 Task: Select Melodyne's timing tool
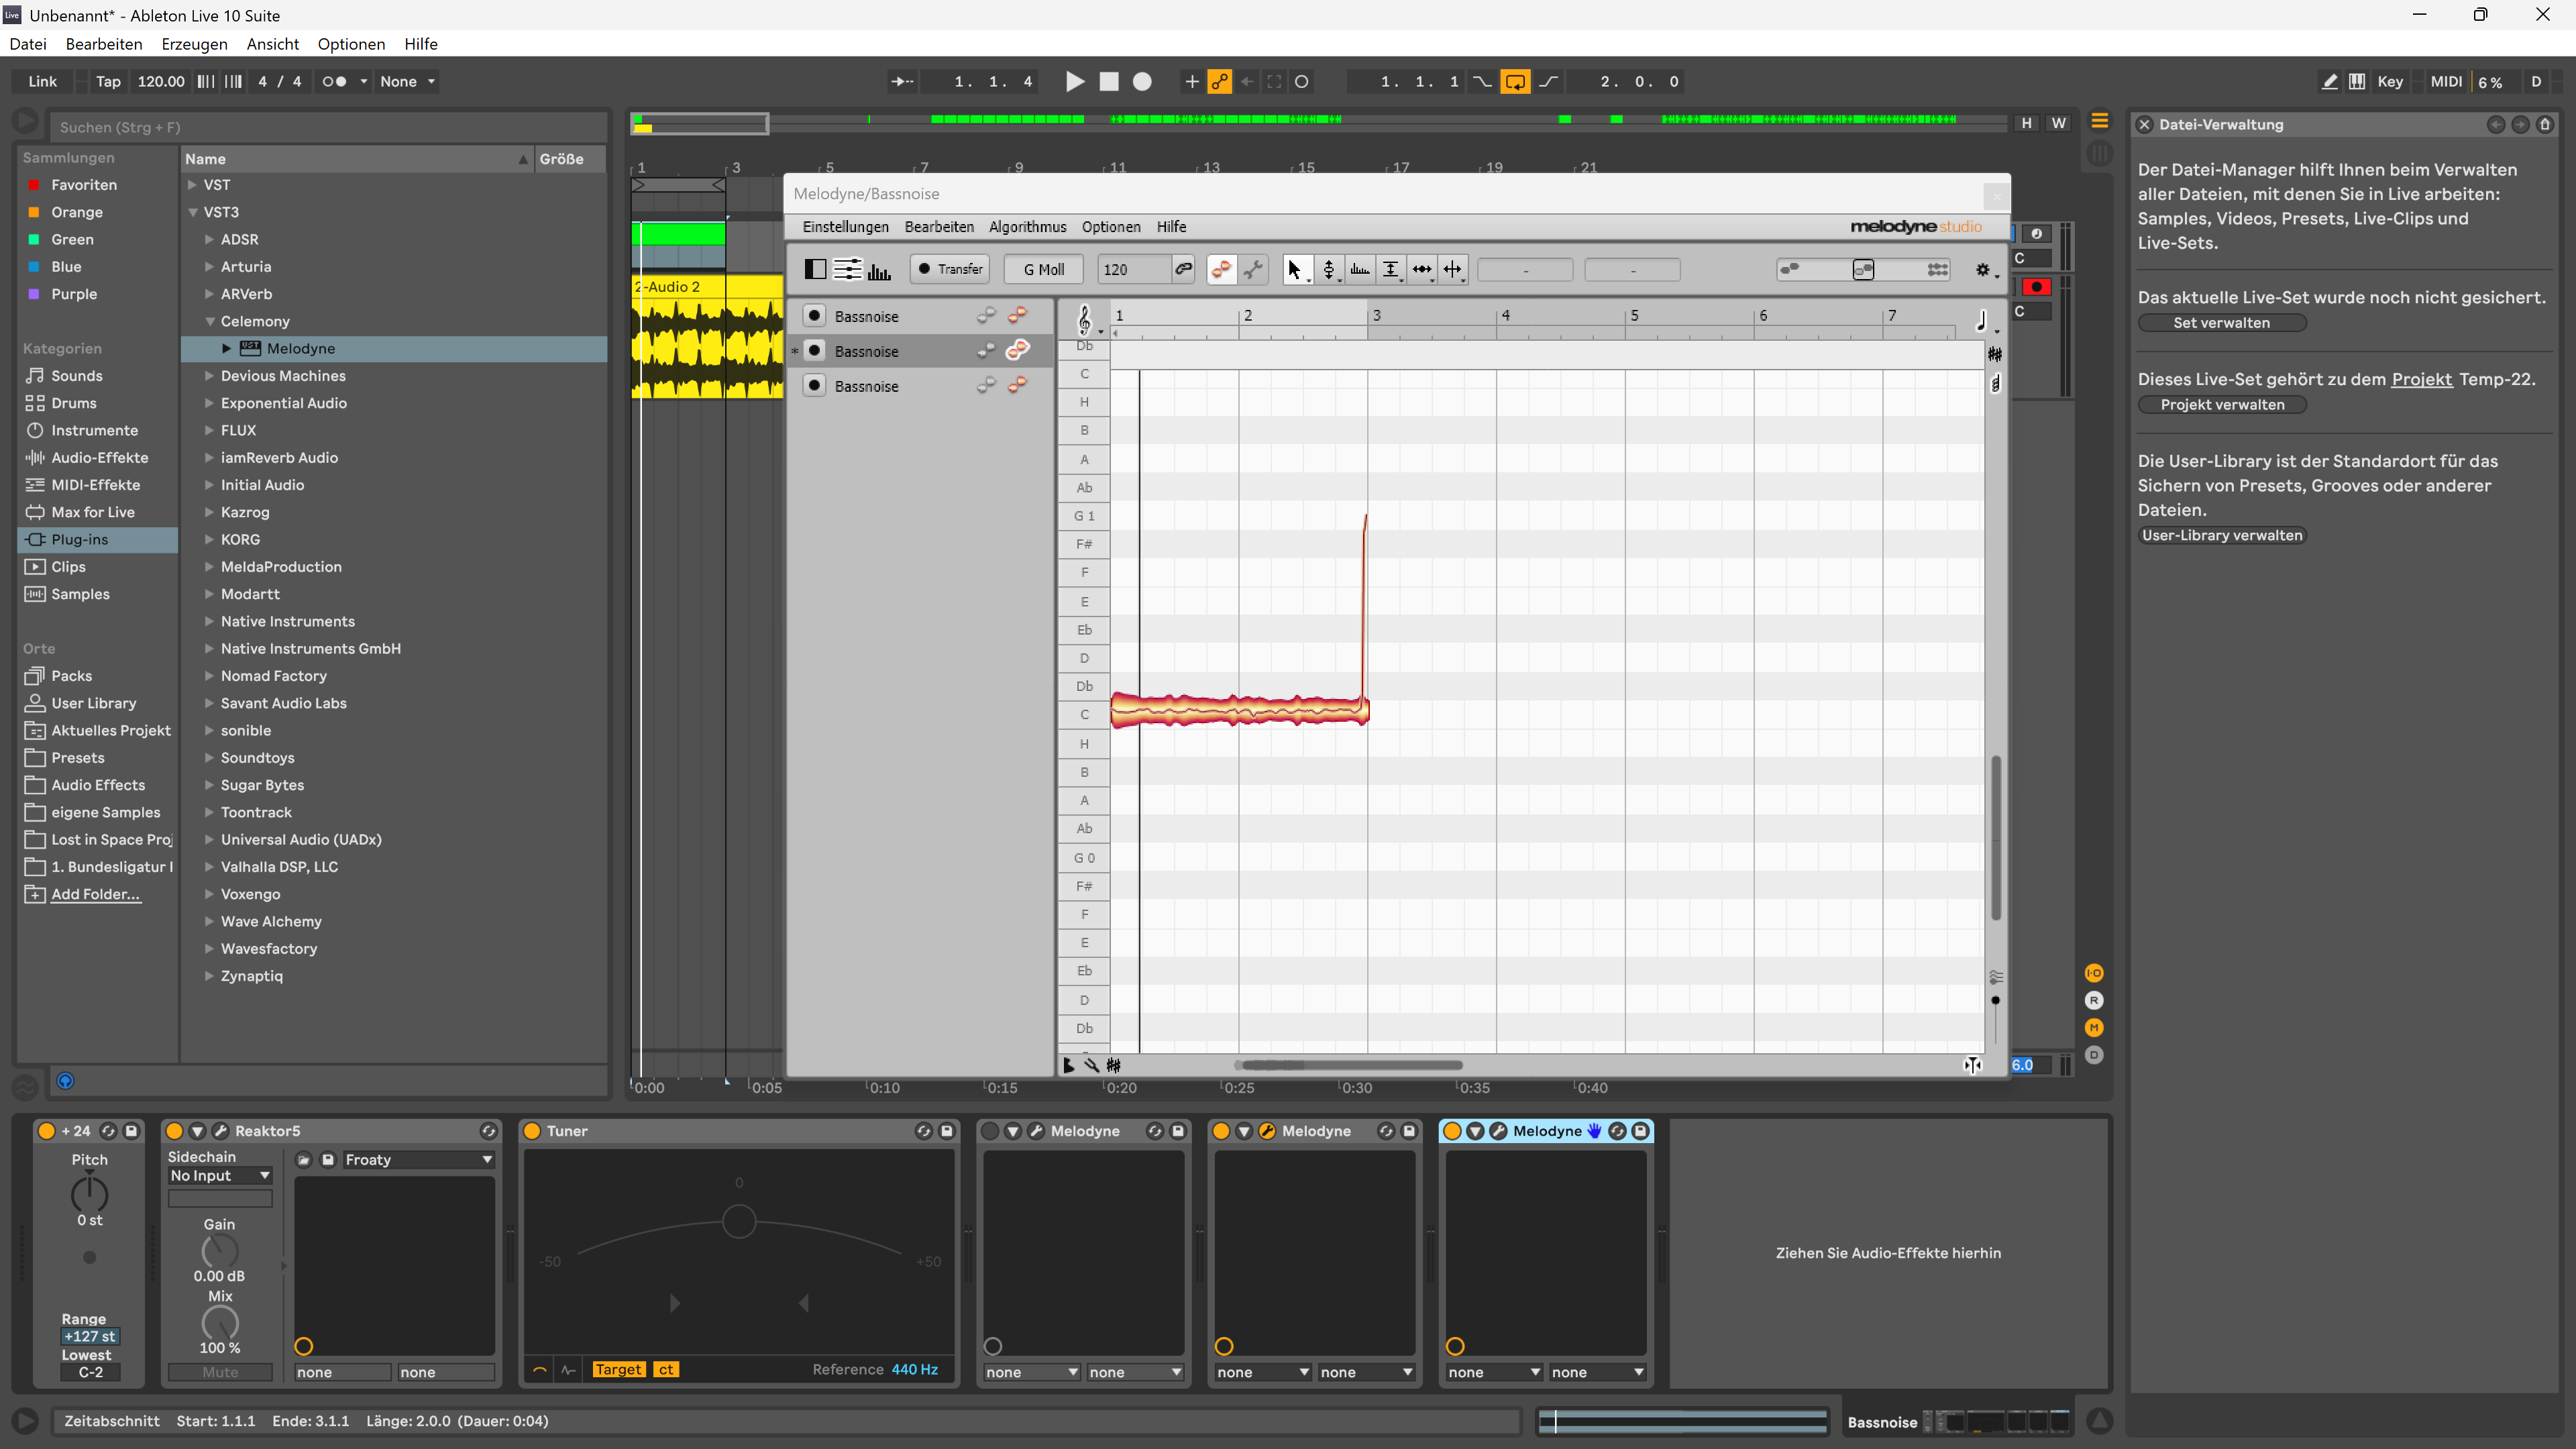tap(1421, 269)
